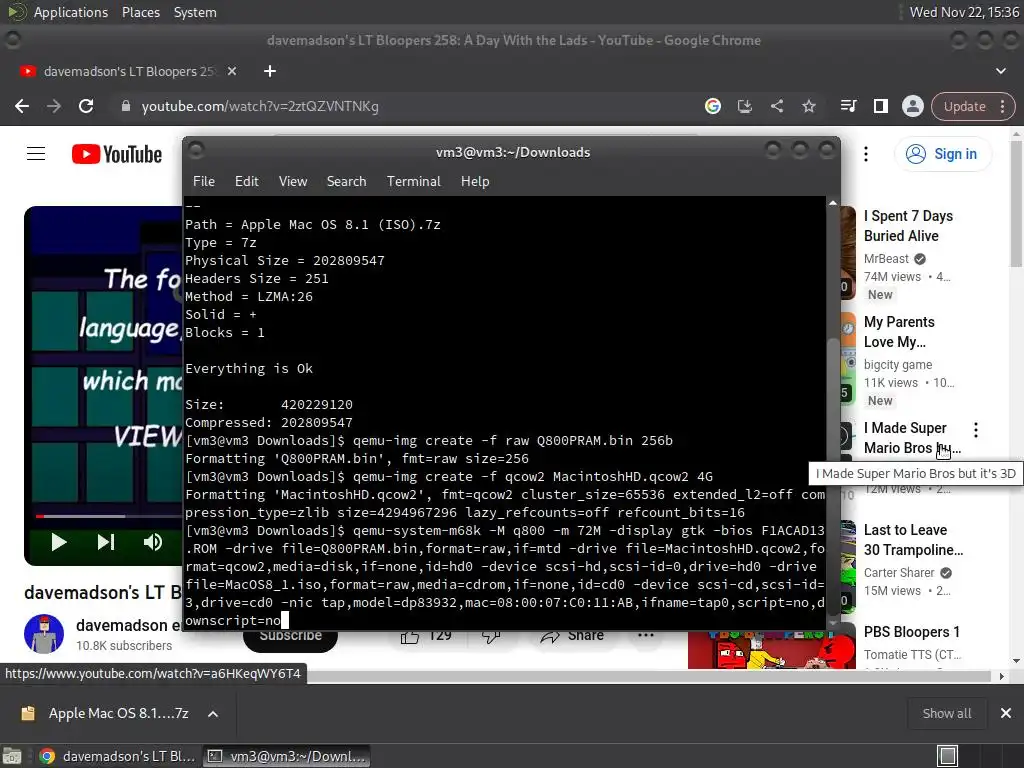
Task: Click Show all downloads
Action: point(946,714)
